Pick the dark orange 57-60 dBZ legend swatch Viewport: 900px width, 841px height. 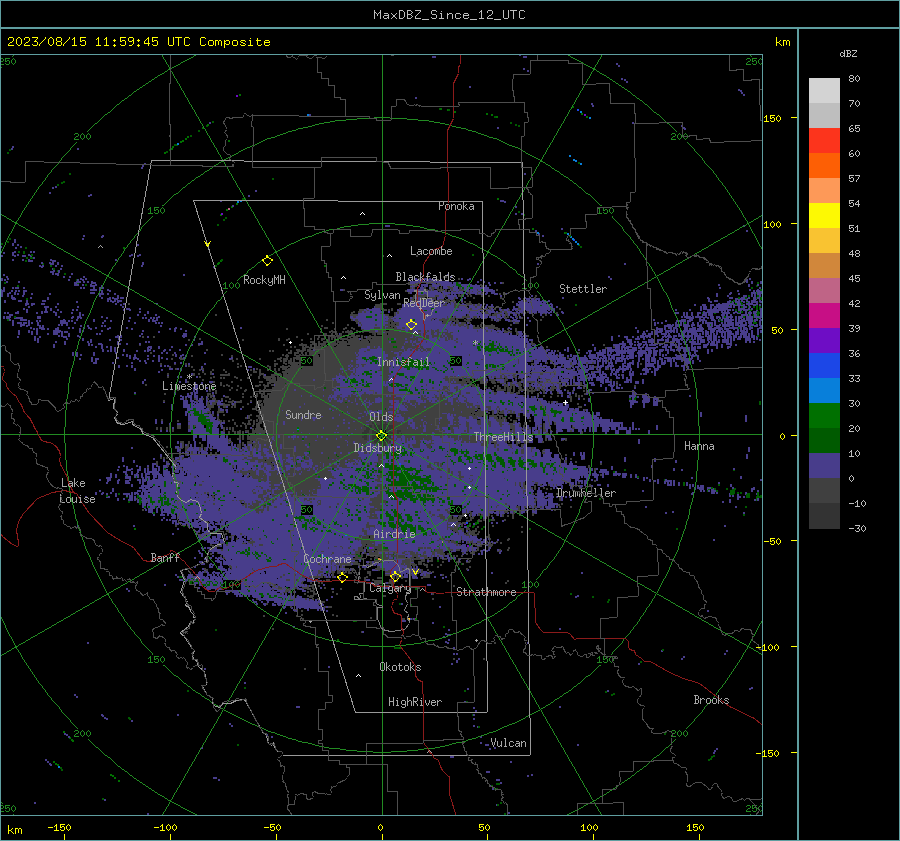(x=824, y=166)
